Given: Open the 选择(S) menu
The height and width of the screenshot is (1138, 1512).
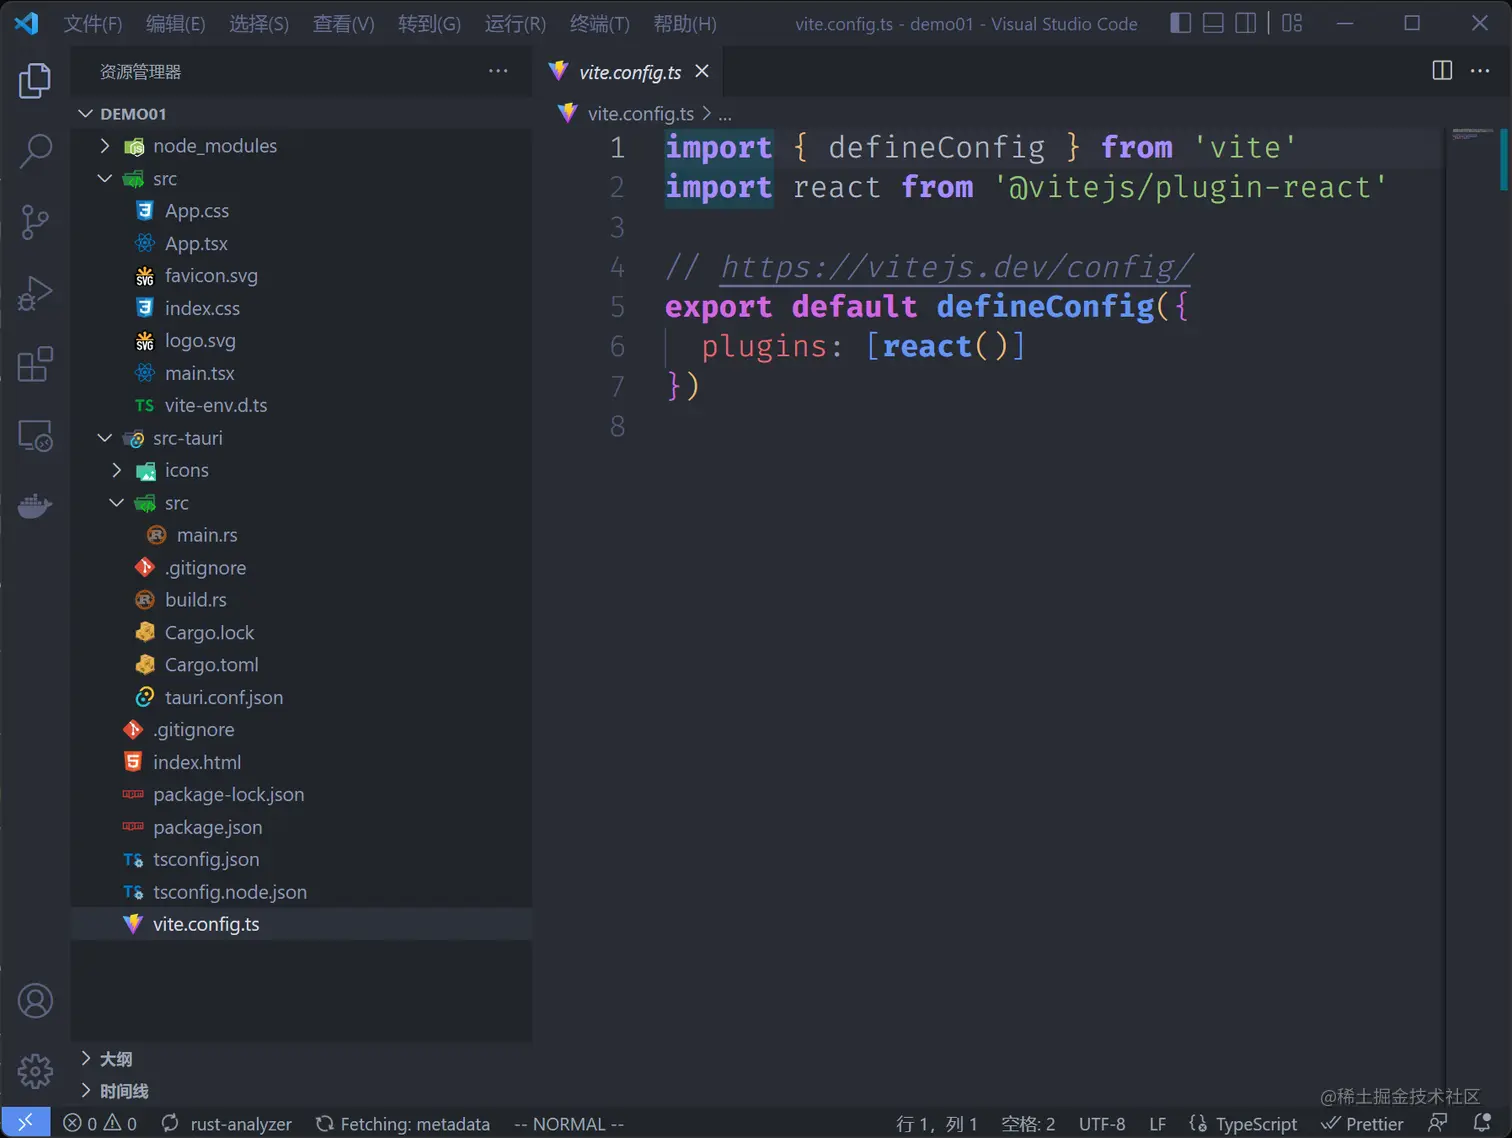Looking at the screenshot, I should [259, 24].
